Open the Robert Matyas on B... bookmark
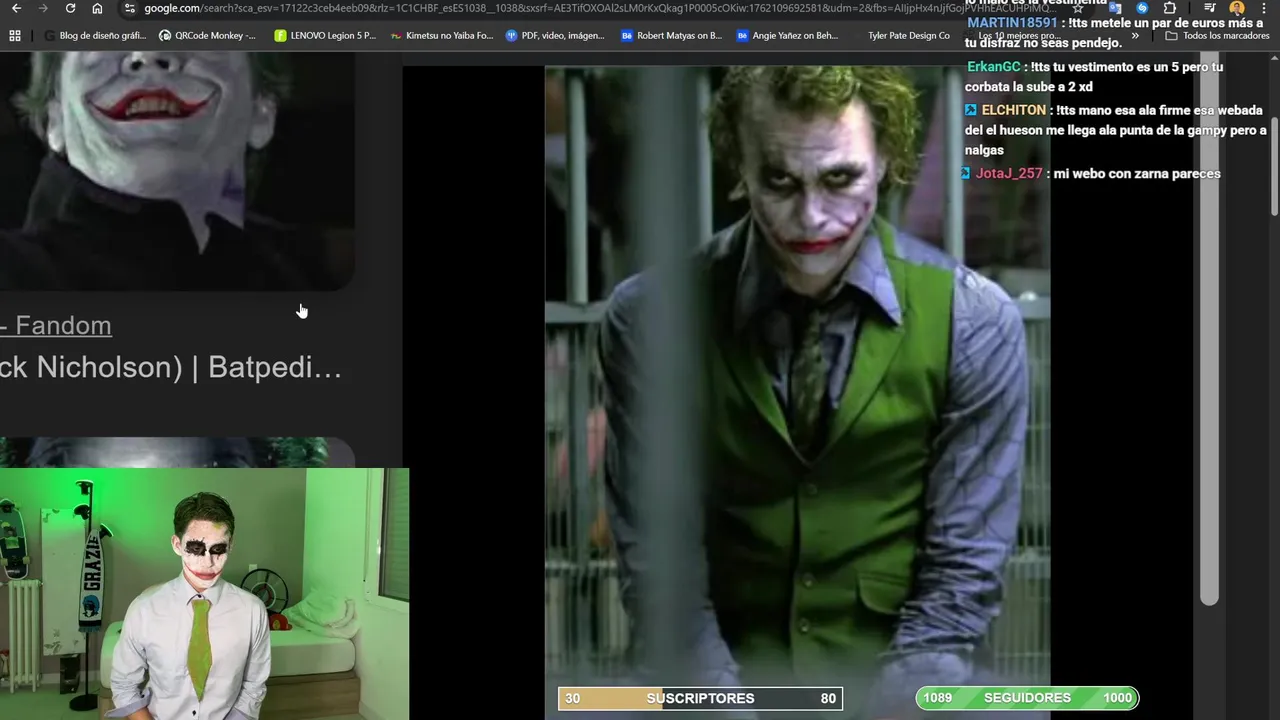The image size is (1280, 720). click(671, 35)
